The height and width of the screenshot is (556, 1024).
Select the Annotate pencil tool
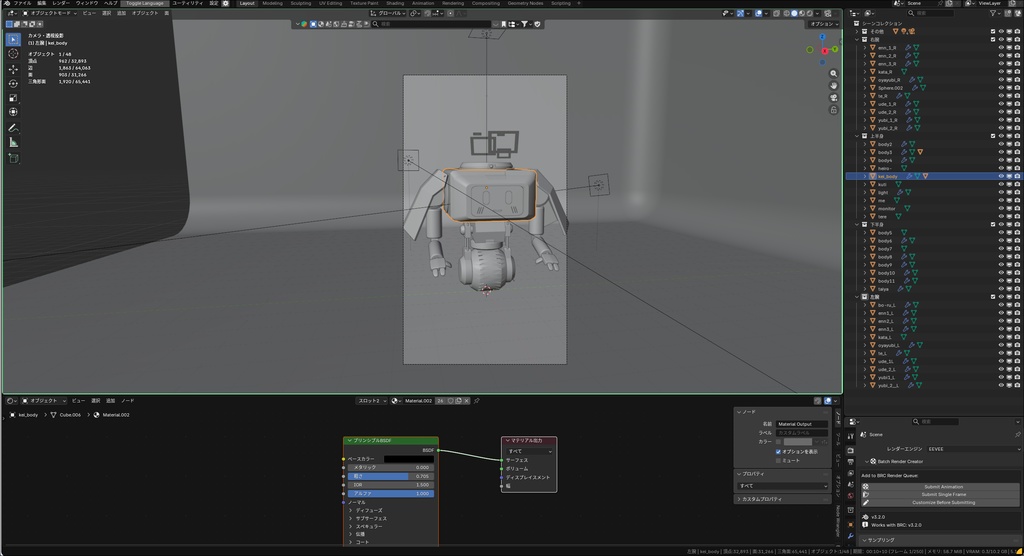13,128
